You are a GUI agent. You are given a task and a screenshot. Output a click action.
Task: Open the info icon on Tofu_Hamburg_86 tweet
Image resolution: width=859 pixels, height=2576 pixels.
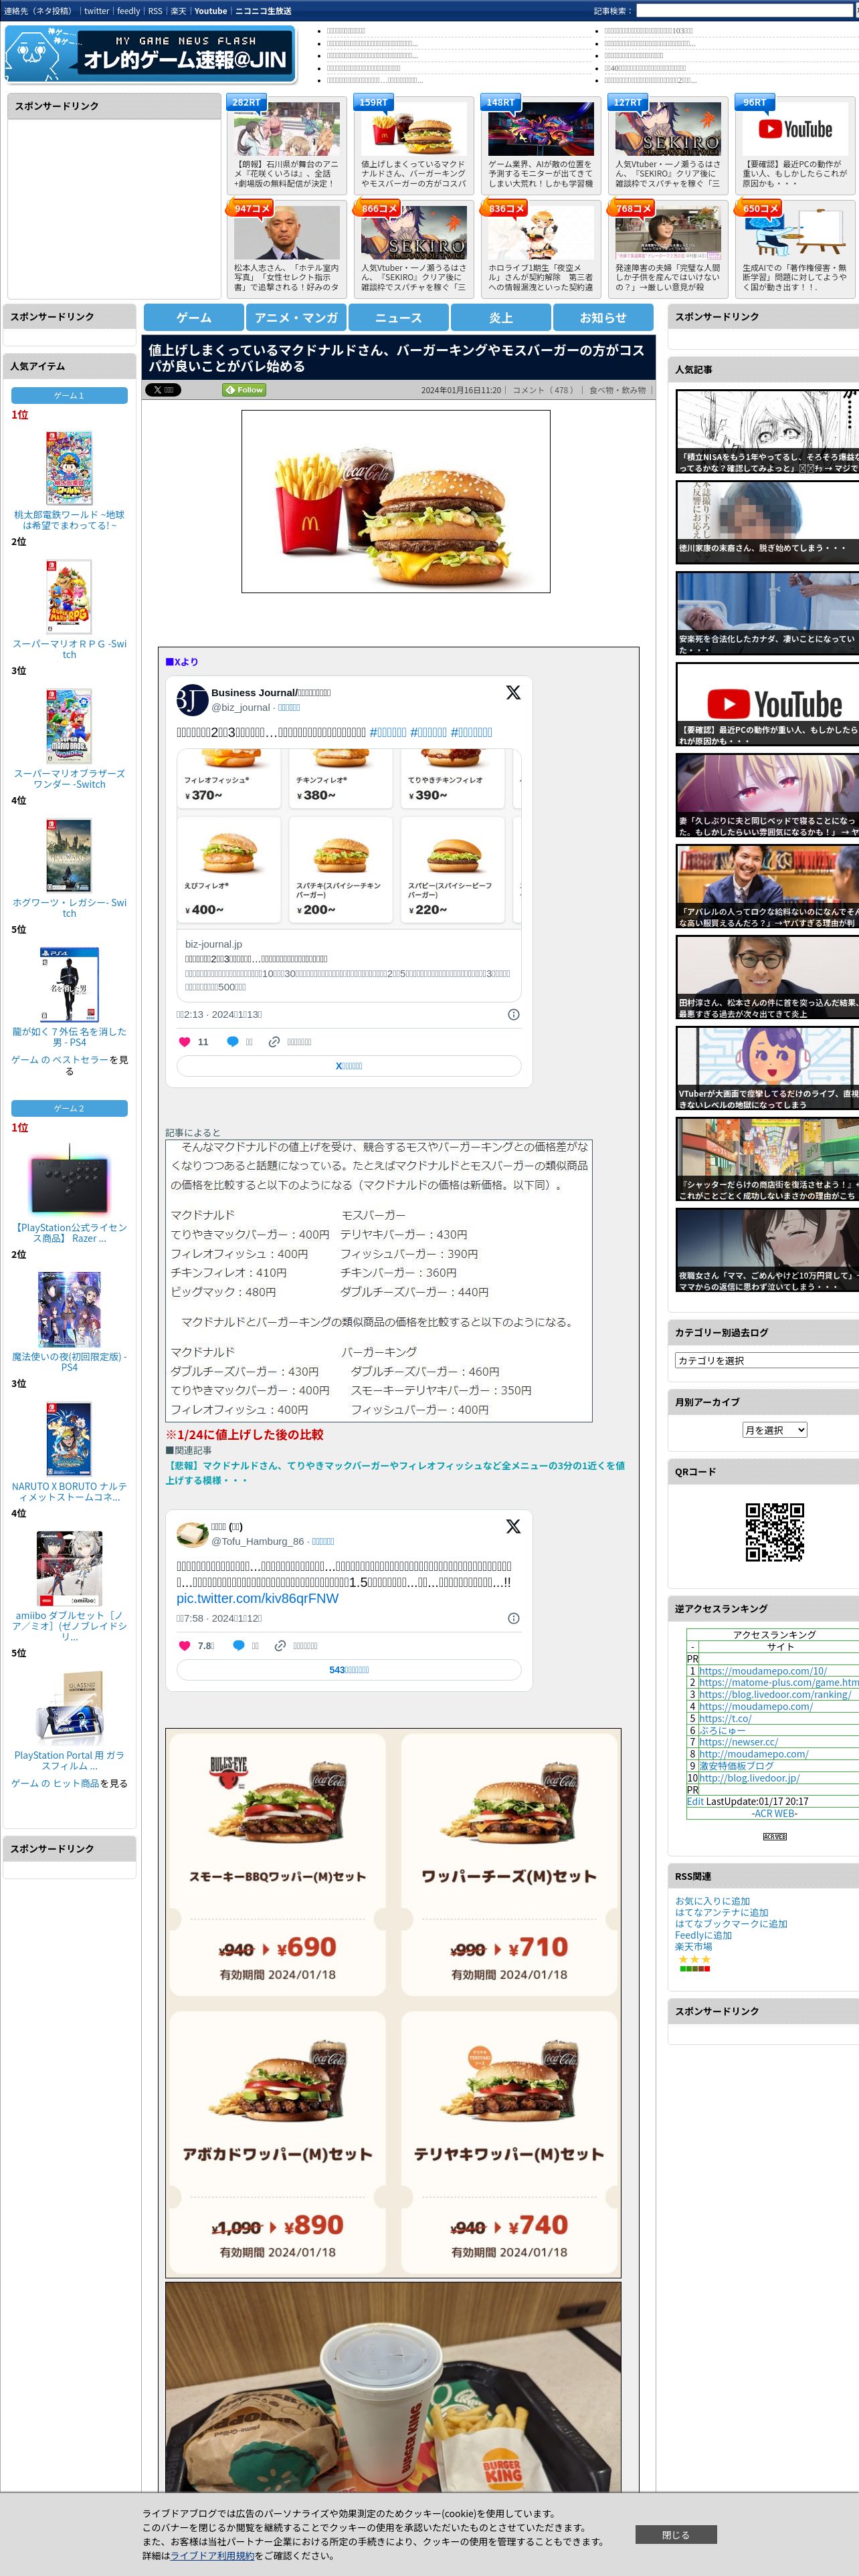(x=513, y=1618)
